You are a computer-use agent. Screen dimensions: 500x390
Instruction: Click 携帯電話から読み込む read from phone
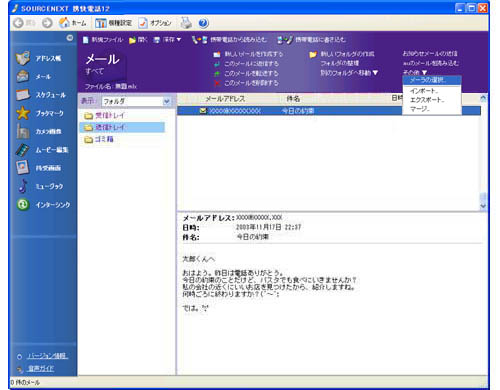coord(229,40)
